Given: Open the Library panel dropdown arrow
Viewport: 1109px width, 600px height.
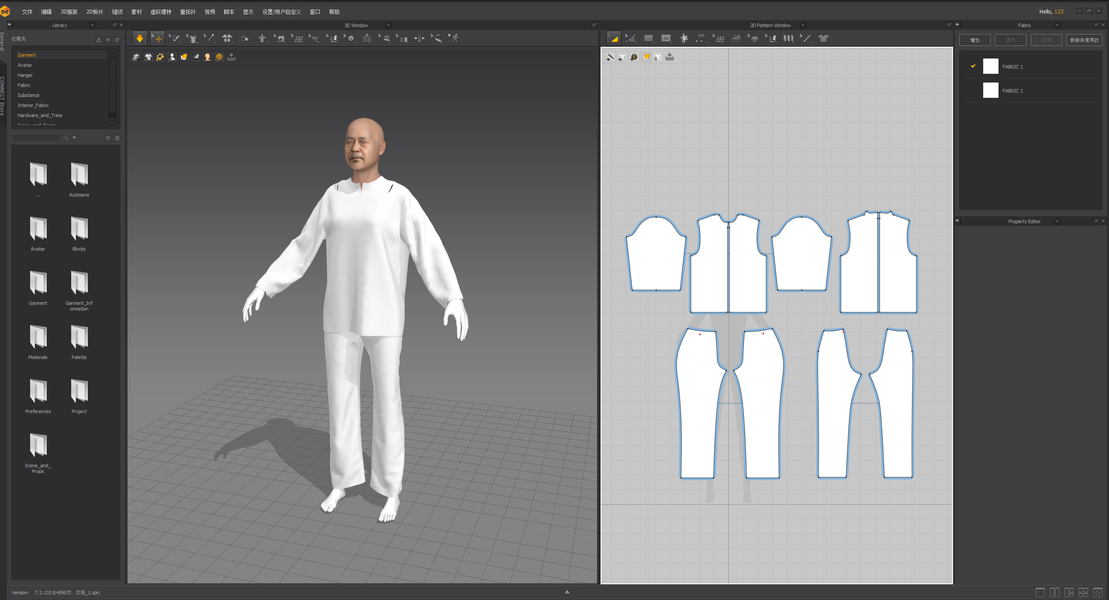Looking at the screenshot, I should pos(92,25).
